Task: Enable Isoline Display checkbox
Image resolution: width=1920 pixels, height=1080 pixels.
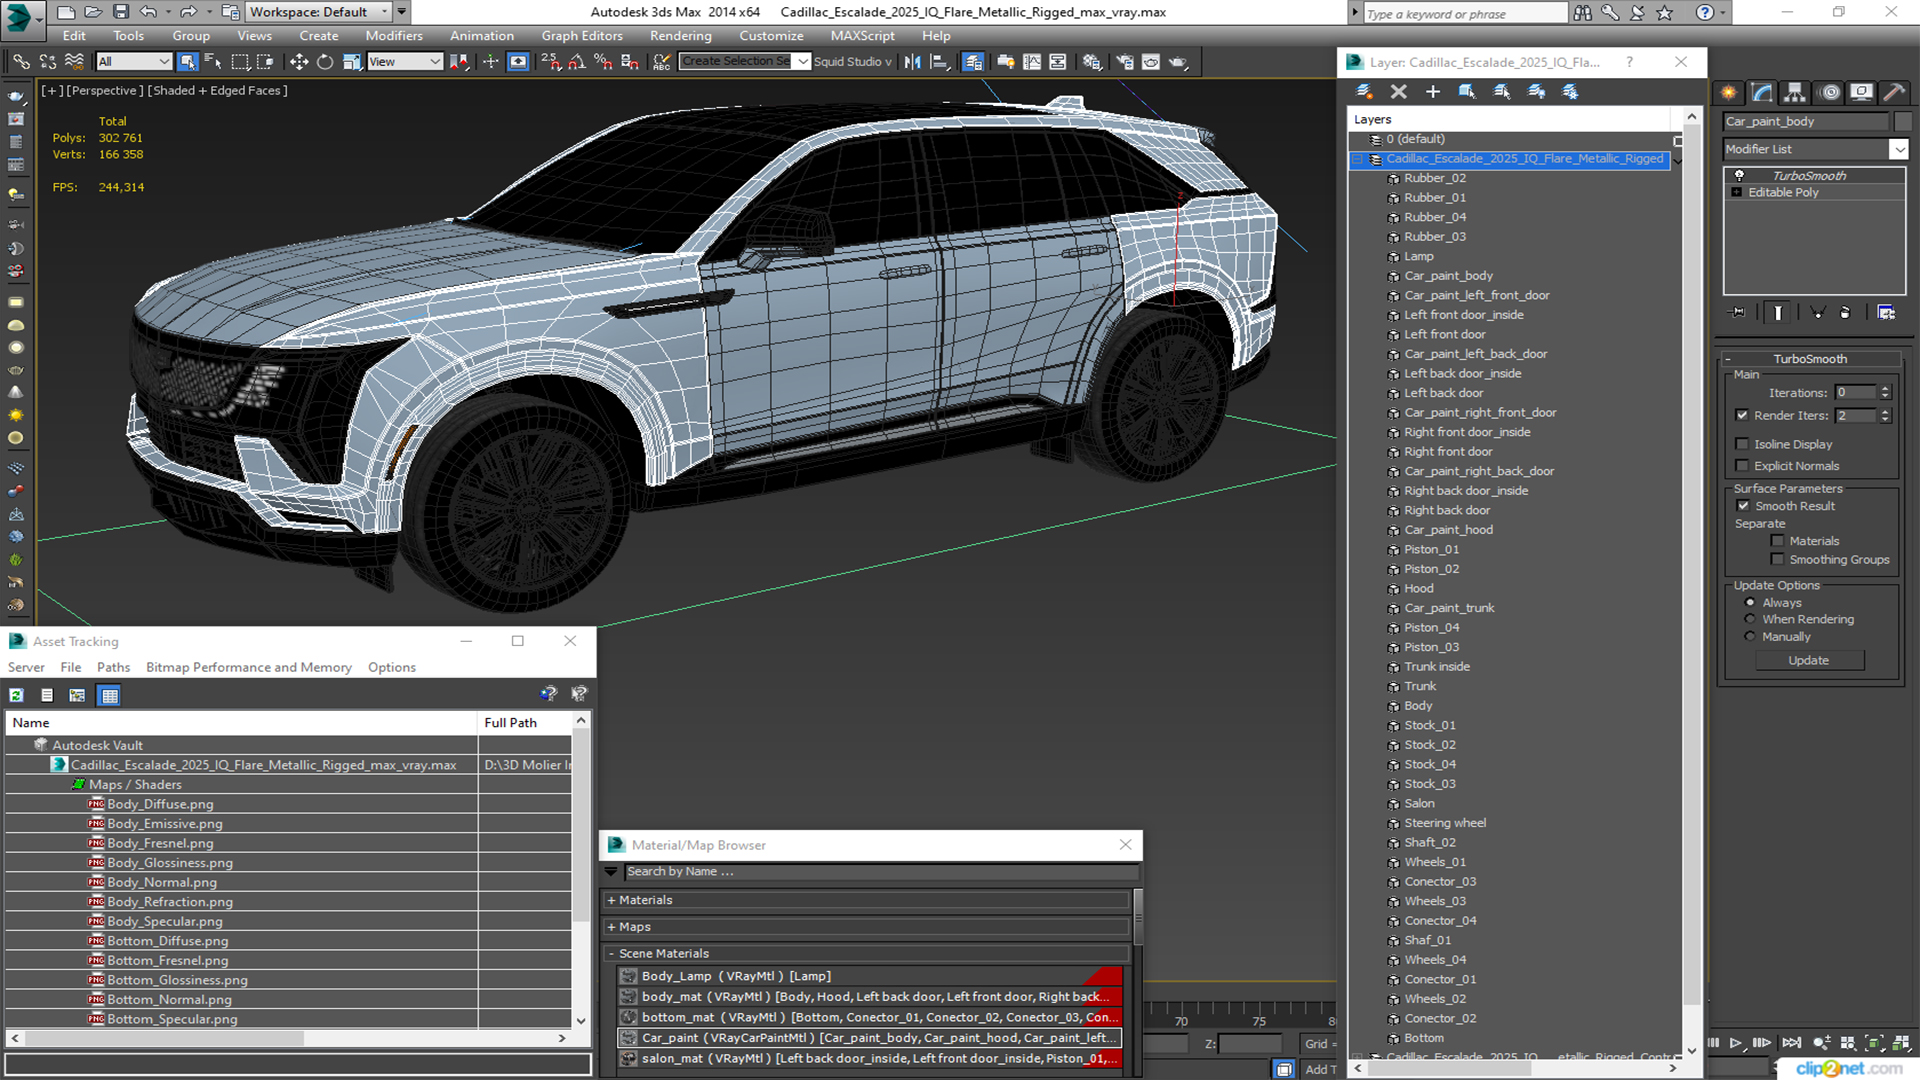Action: pyautogui.click(x=1742, y=444)
